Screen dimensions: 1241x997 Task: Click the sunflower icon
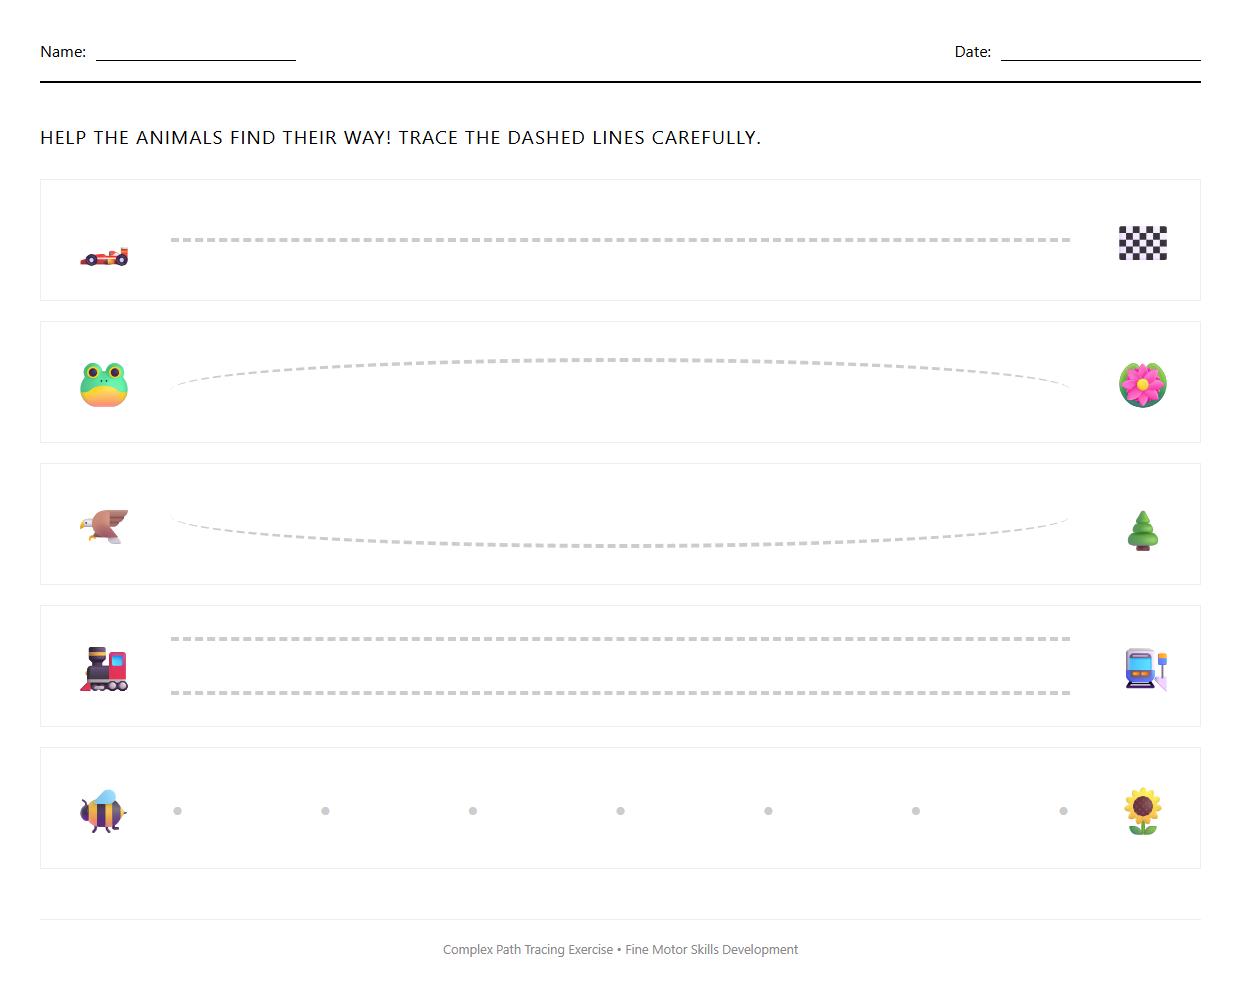tap(1141, 811)
